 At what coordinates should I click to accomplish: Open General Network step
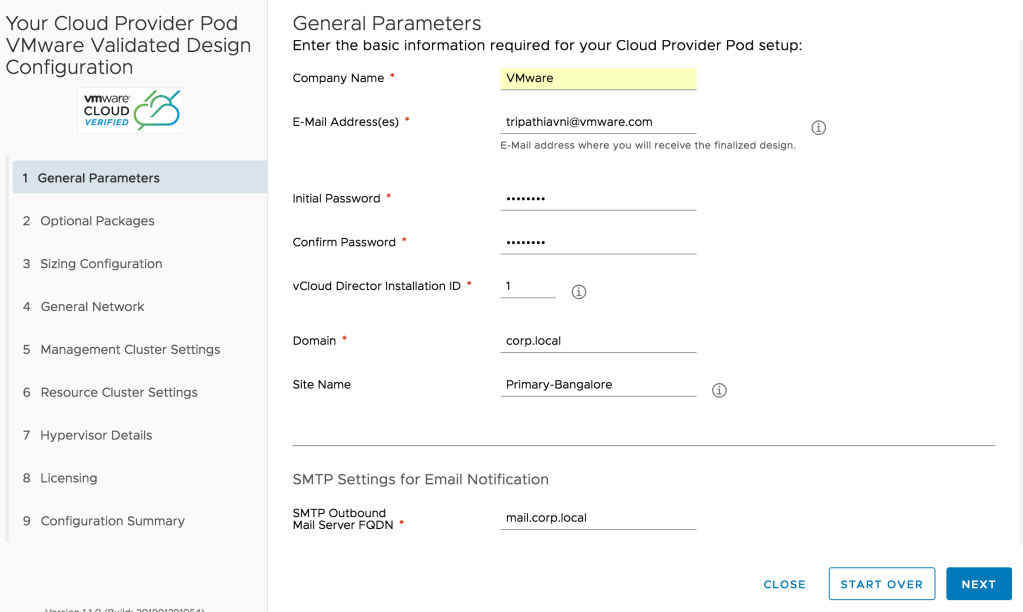pos(92,307)
